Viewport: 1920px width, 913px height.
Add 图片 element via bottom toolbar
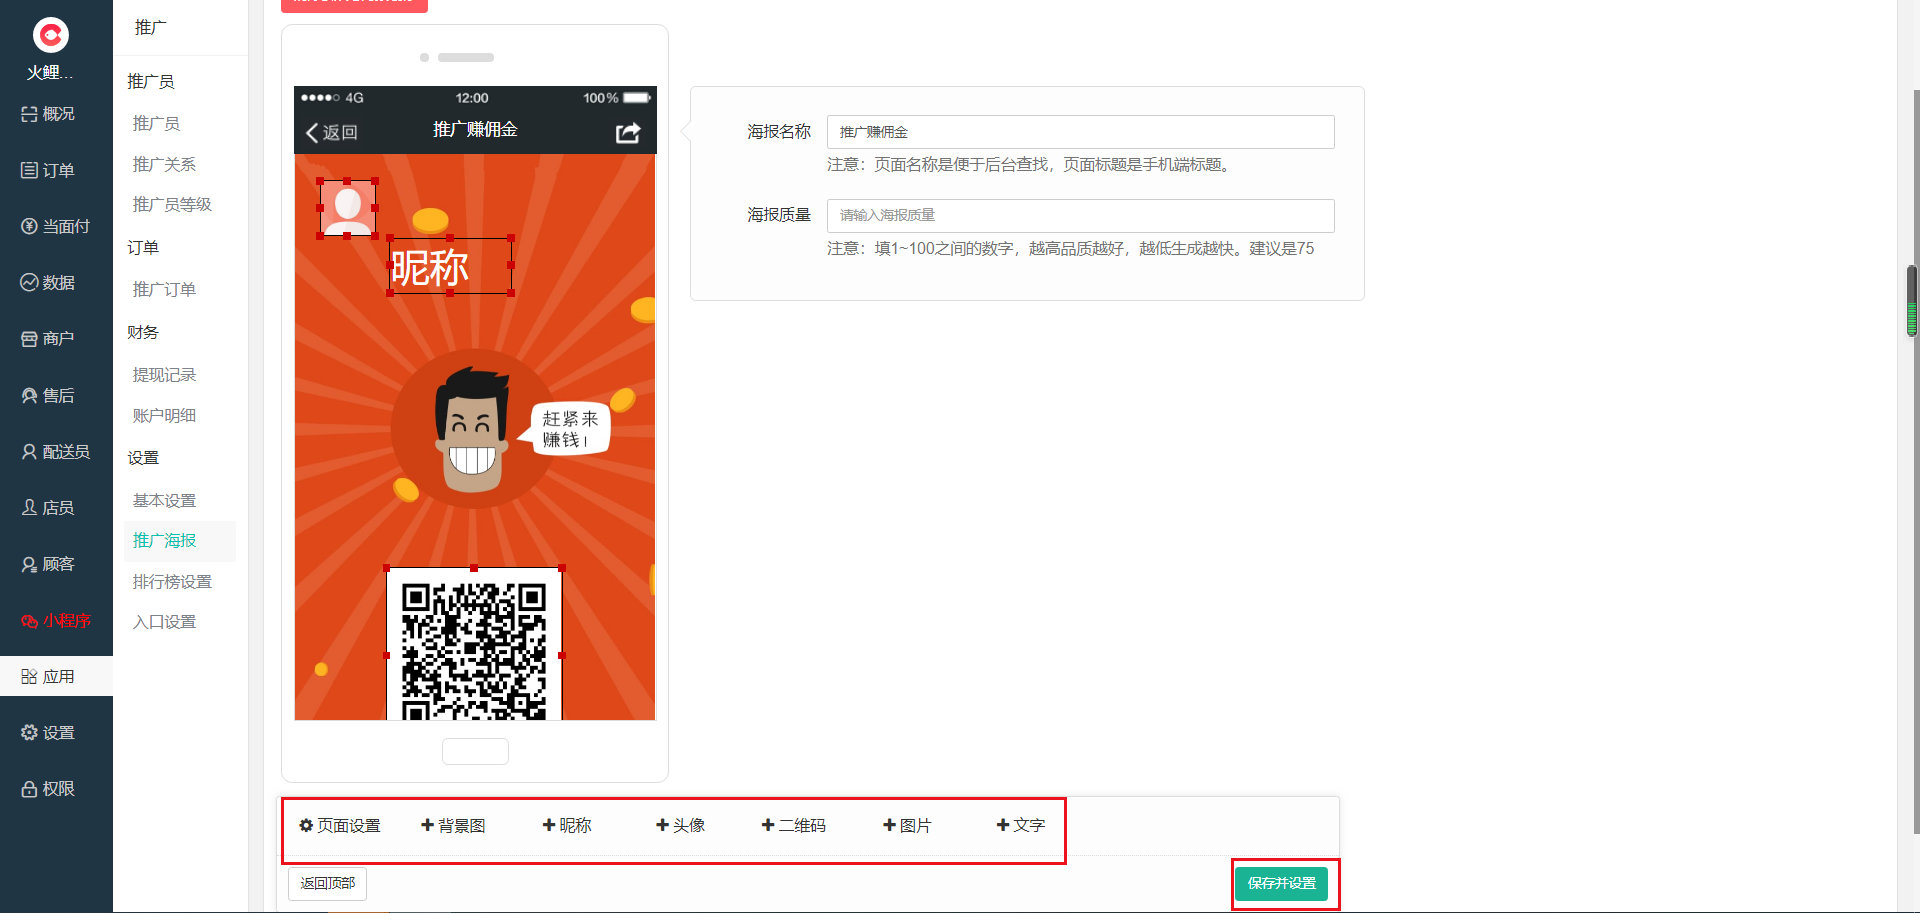[x=907, y=825]
